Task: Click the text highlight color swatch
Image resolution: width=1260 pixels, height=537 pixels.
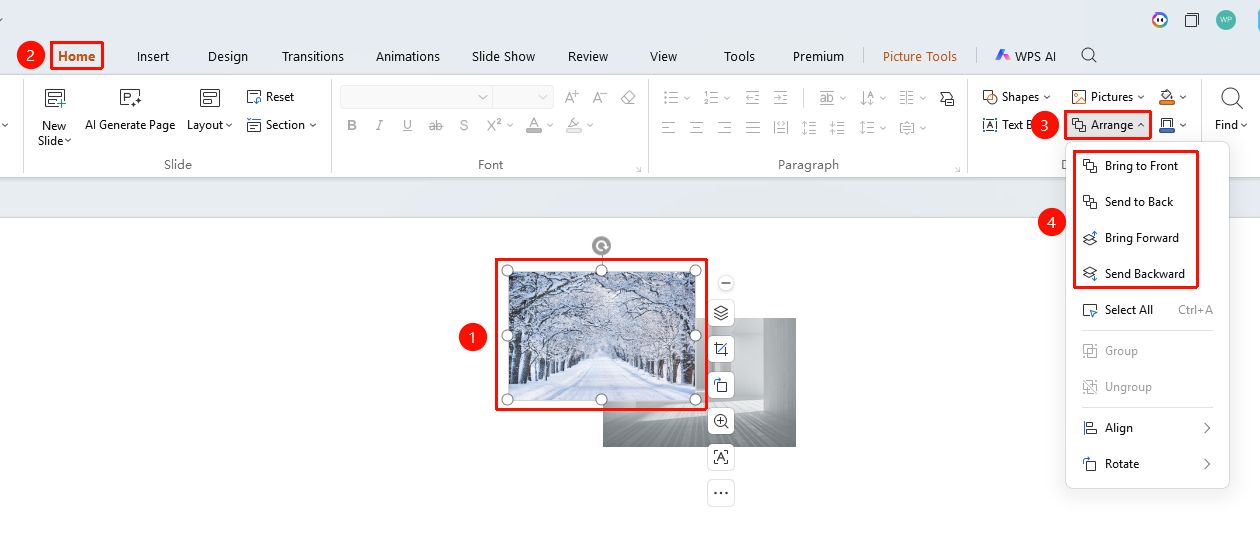Action: 573,125
